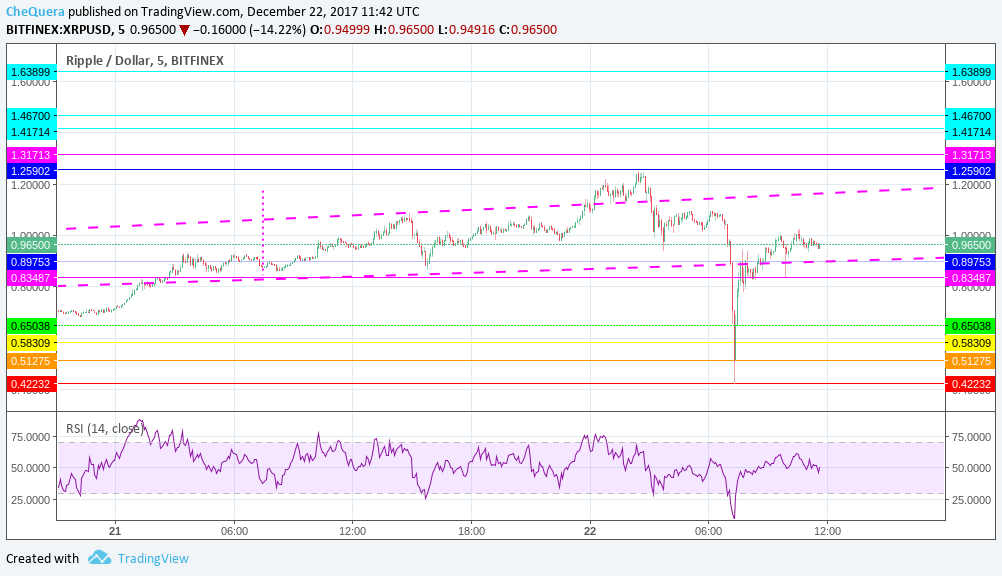Click the '18:00' time axis label
The image size is (1002, 576).
pyautogui.click(x=471, y=531)
